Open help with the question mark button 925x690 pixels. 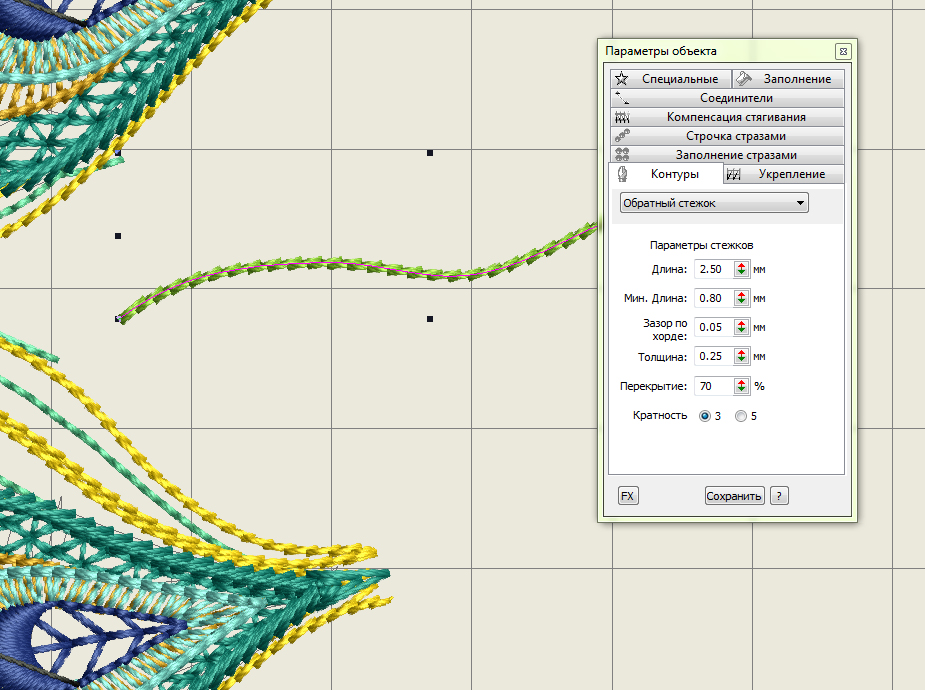coord(779,496)
